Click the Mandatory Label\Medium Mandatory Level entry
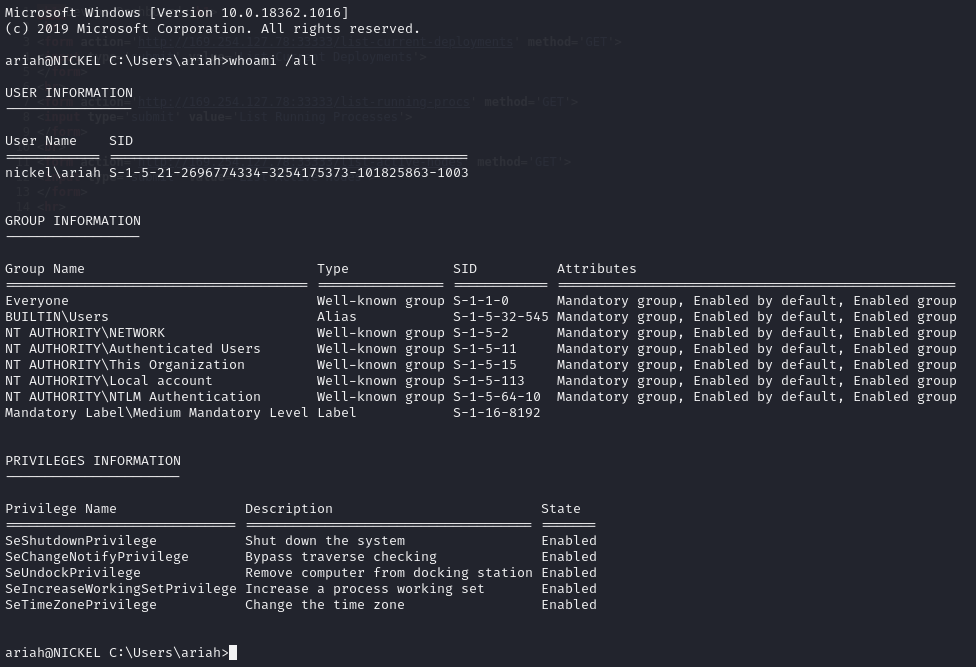The height and width of the screenshot is (667, 976). click(157, 413)
